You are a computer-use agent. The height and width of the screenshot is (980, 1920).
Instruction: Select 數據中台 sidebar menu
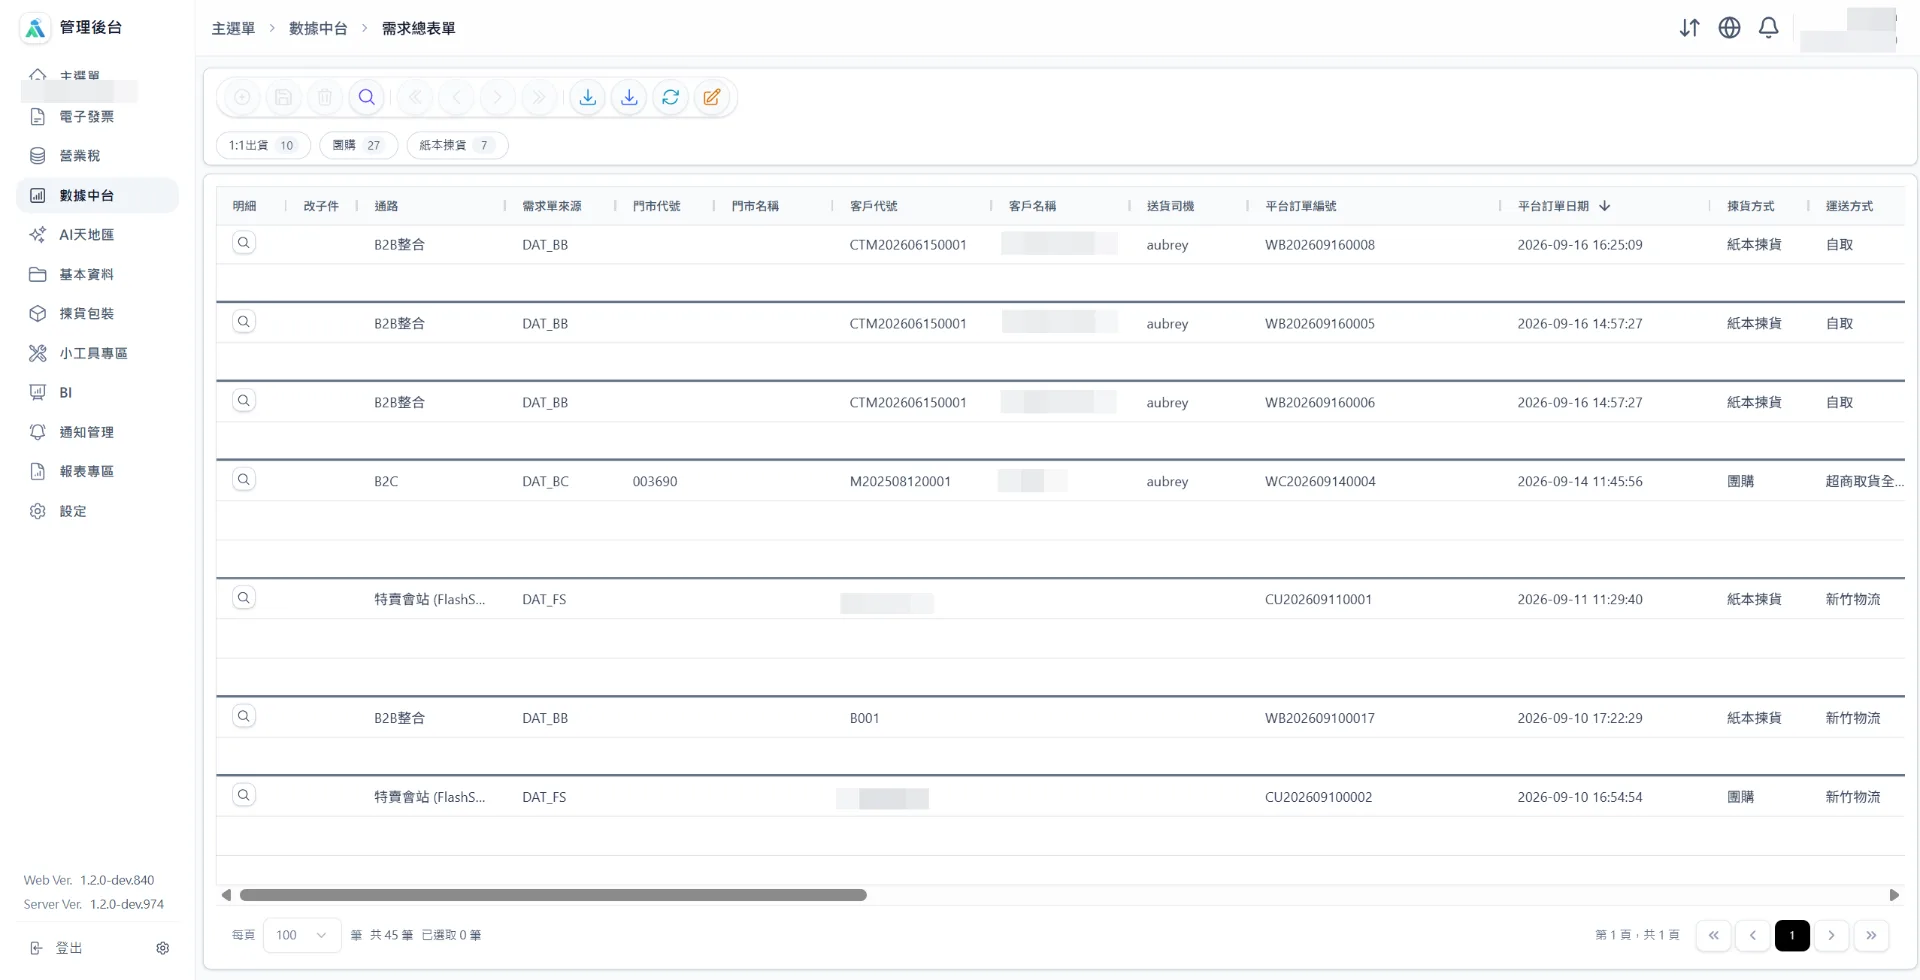pos(97,195)
